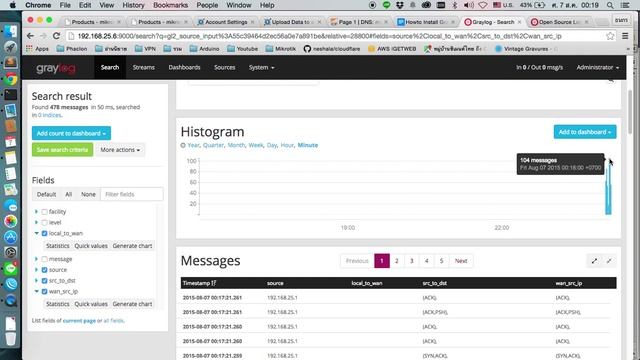Viewport: 640px width, 360px height.
Task: Uncheck the source field checkbox
Action: [44, 270]
